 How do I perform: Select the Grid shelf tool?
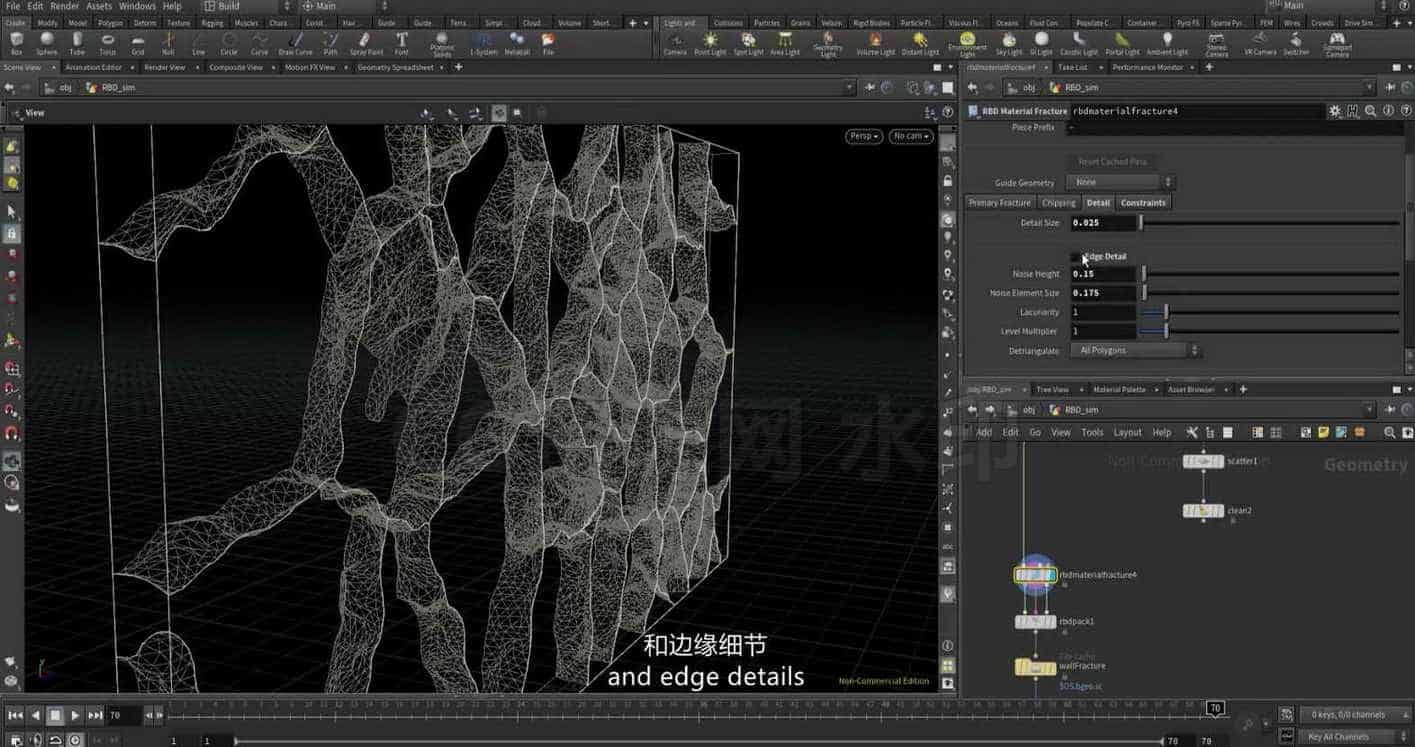coord(138,43)
